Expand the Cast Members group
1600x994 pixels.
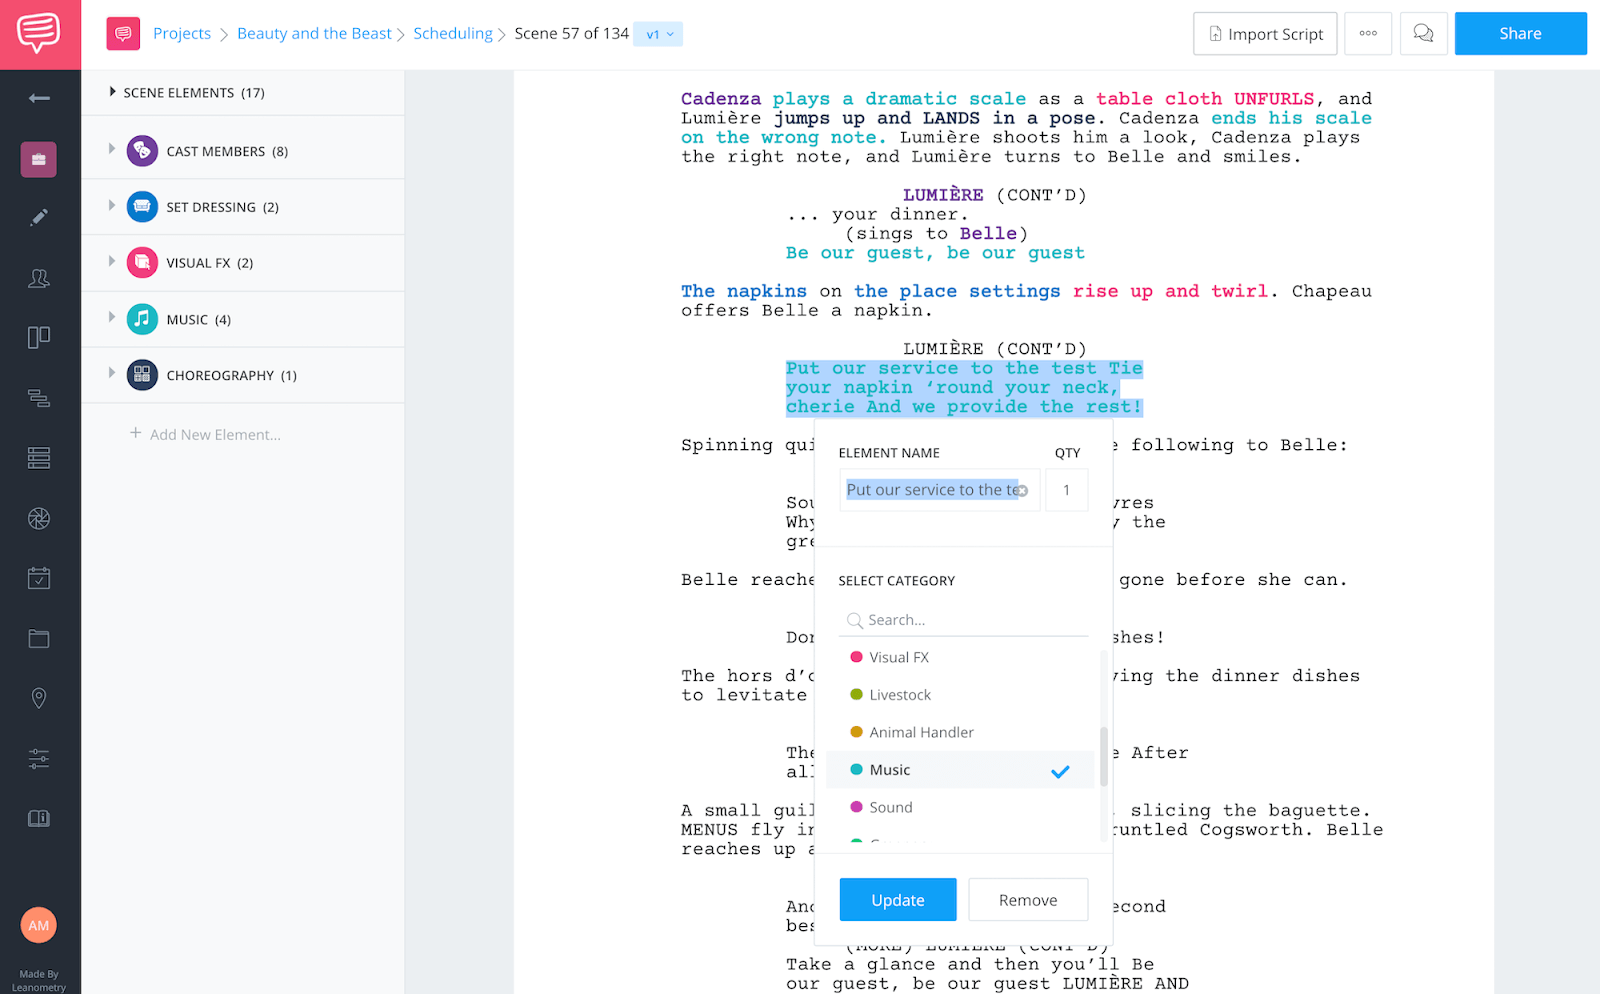click(112, 149)
